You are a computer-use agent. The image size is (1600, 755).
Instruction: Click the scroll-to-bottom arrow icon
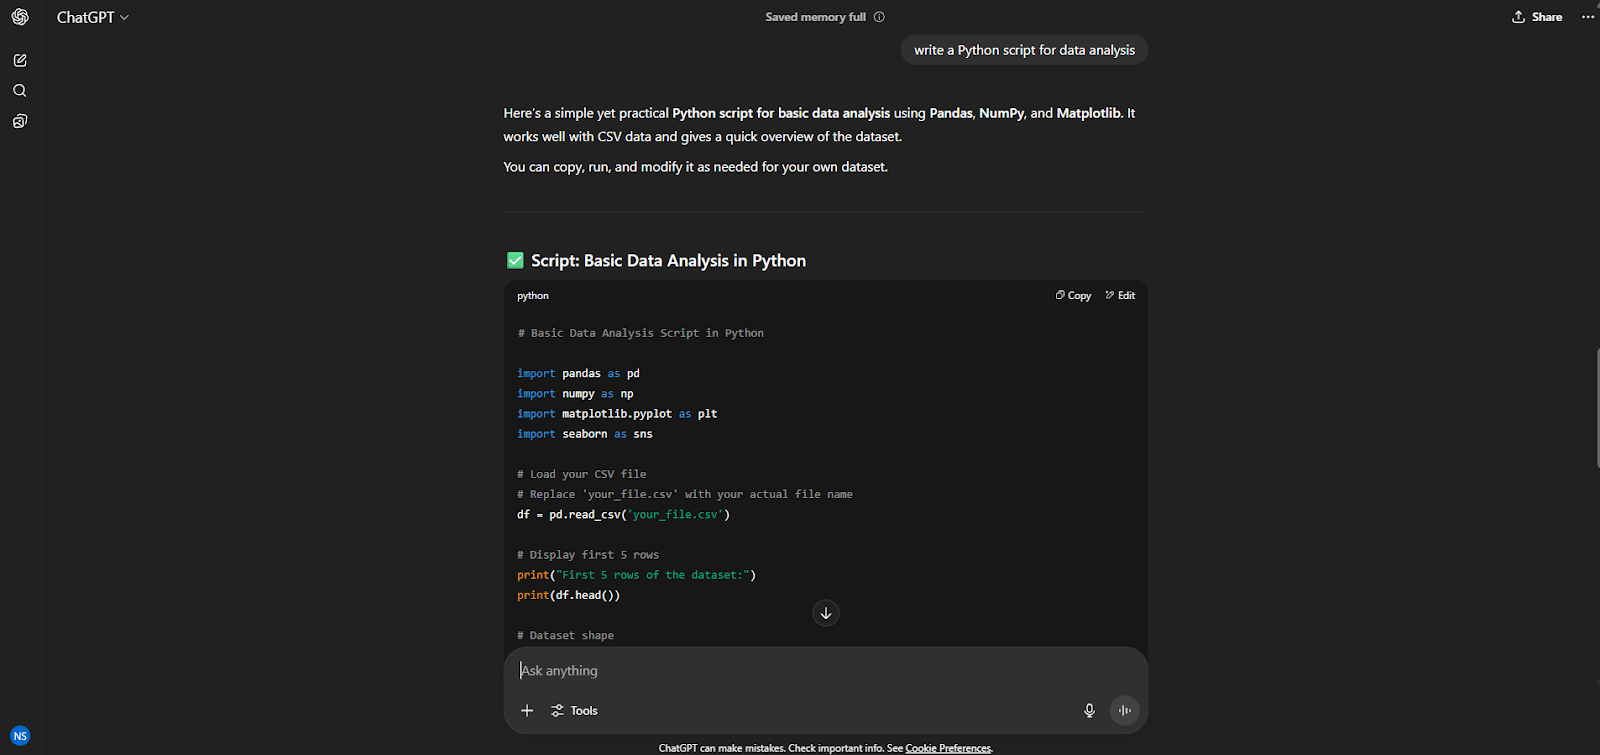pos(826,613)
